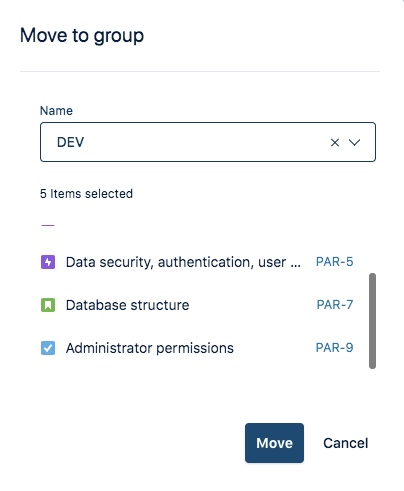
Task: Select the Data security, authentication item title
Action: [183, 262]
